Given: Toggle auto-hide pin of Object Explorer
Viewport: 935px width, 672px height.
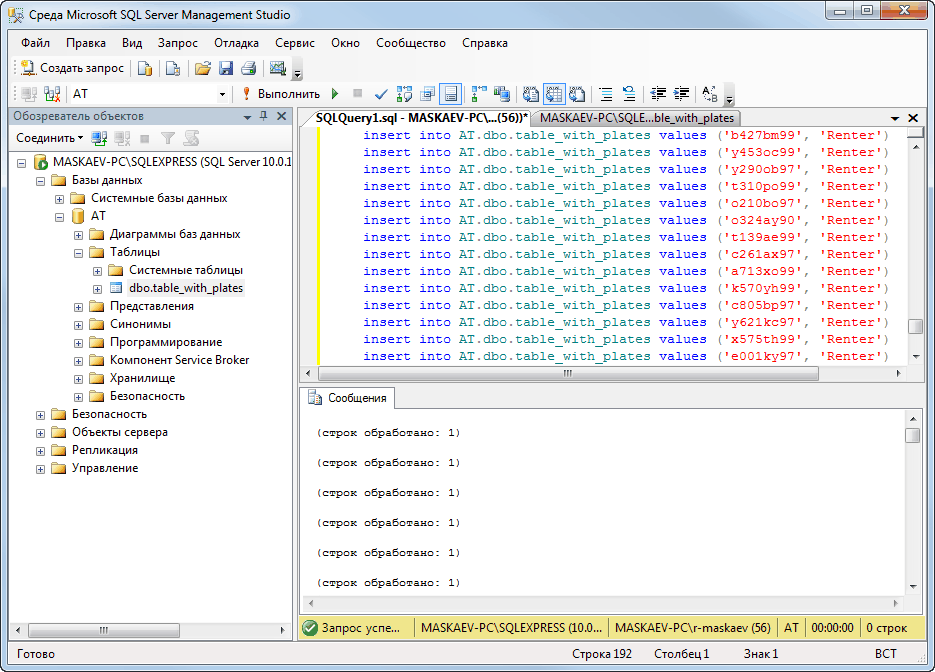Looking at the screenshot, I should click(x=264, y=117).
